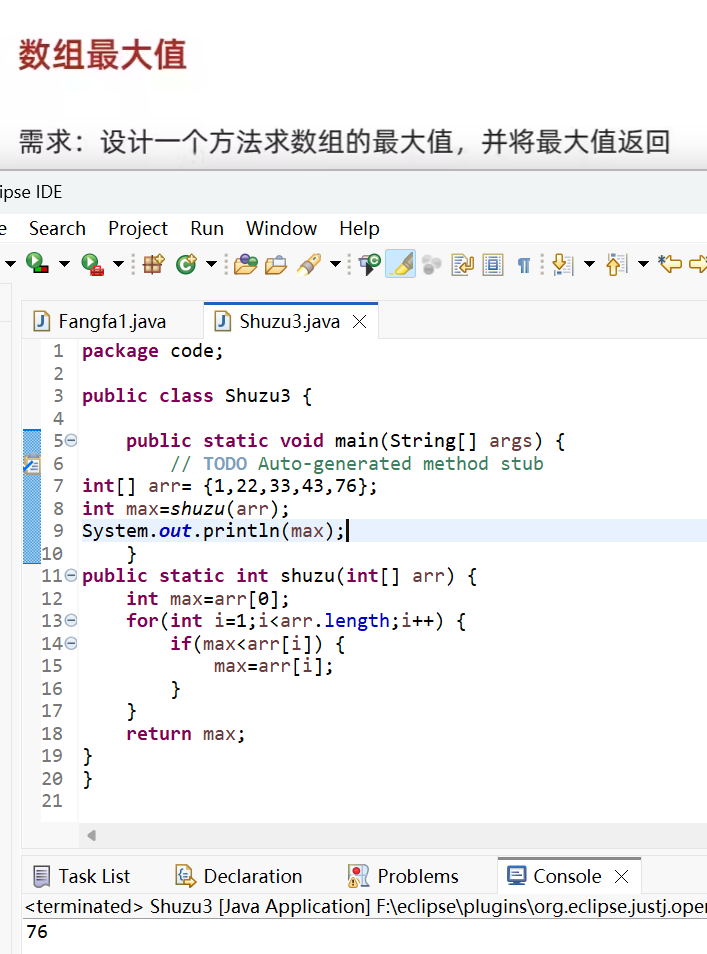Click the New Java Class icon
The image size is (707, 954).
[186, 264]
